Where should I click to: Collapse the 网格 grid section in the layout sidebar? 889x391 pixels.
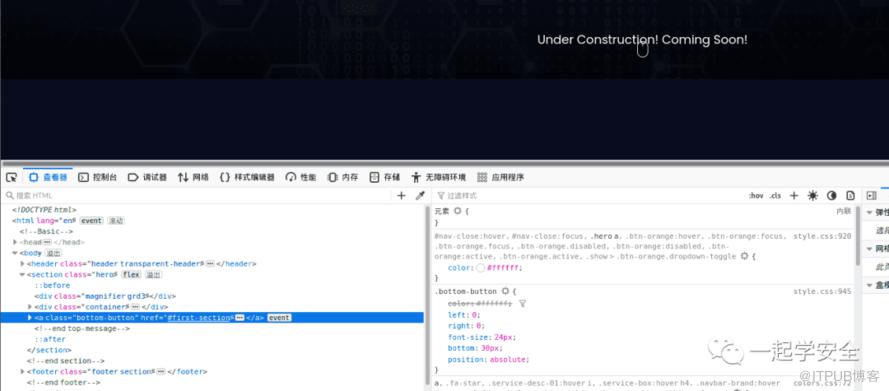[x=870, y=249]
